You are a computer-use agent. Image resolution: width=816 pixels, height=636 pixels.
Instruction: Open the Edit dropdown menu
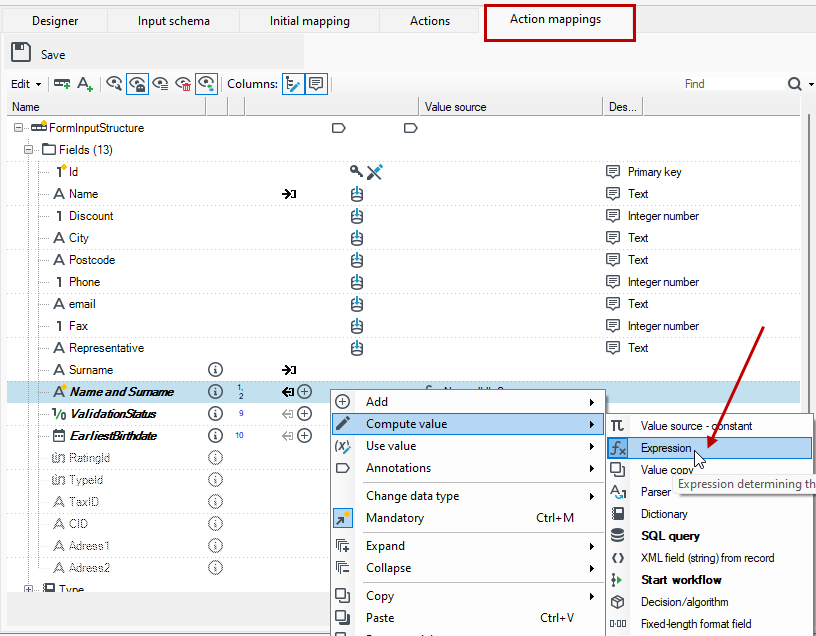tap(26, 84)
